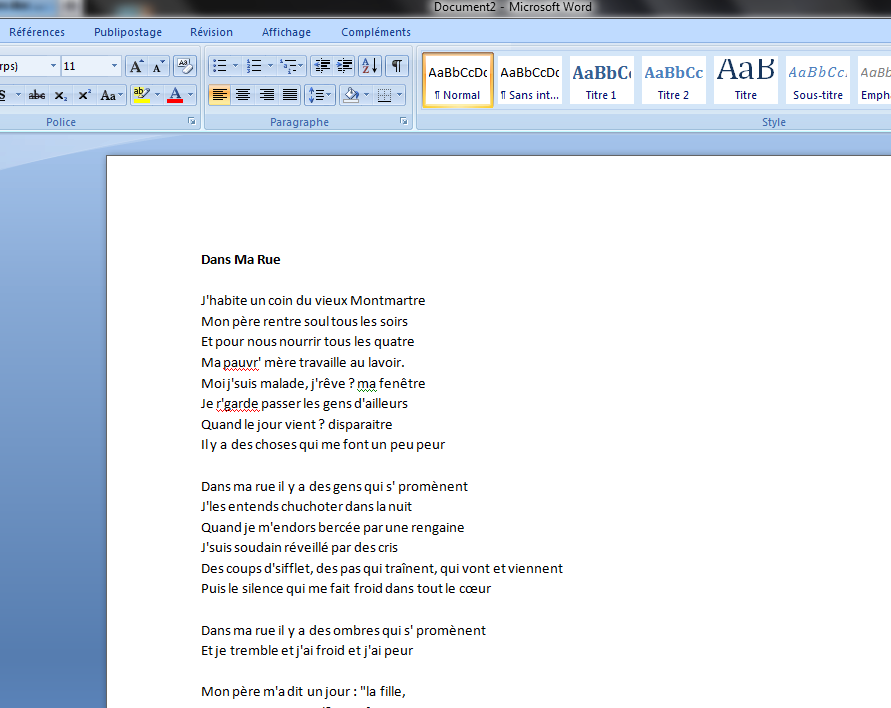891x708 pixels.
Task: Apply the Titre 2 style
Action: click(x=673, y=80)
